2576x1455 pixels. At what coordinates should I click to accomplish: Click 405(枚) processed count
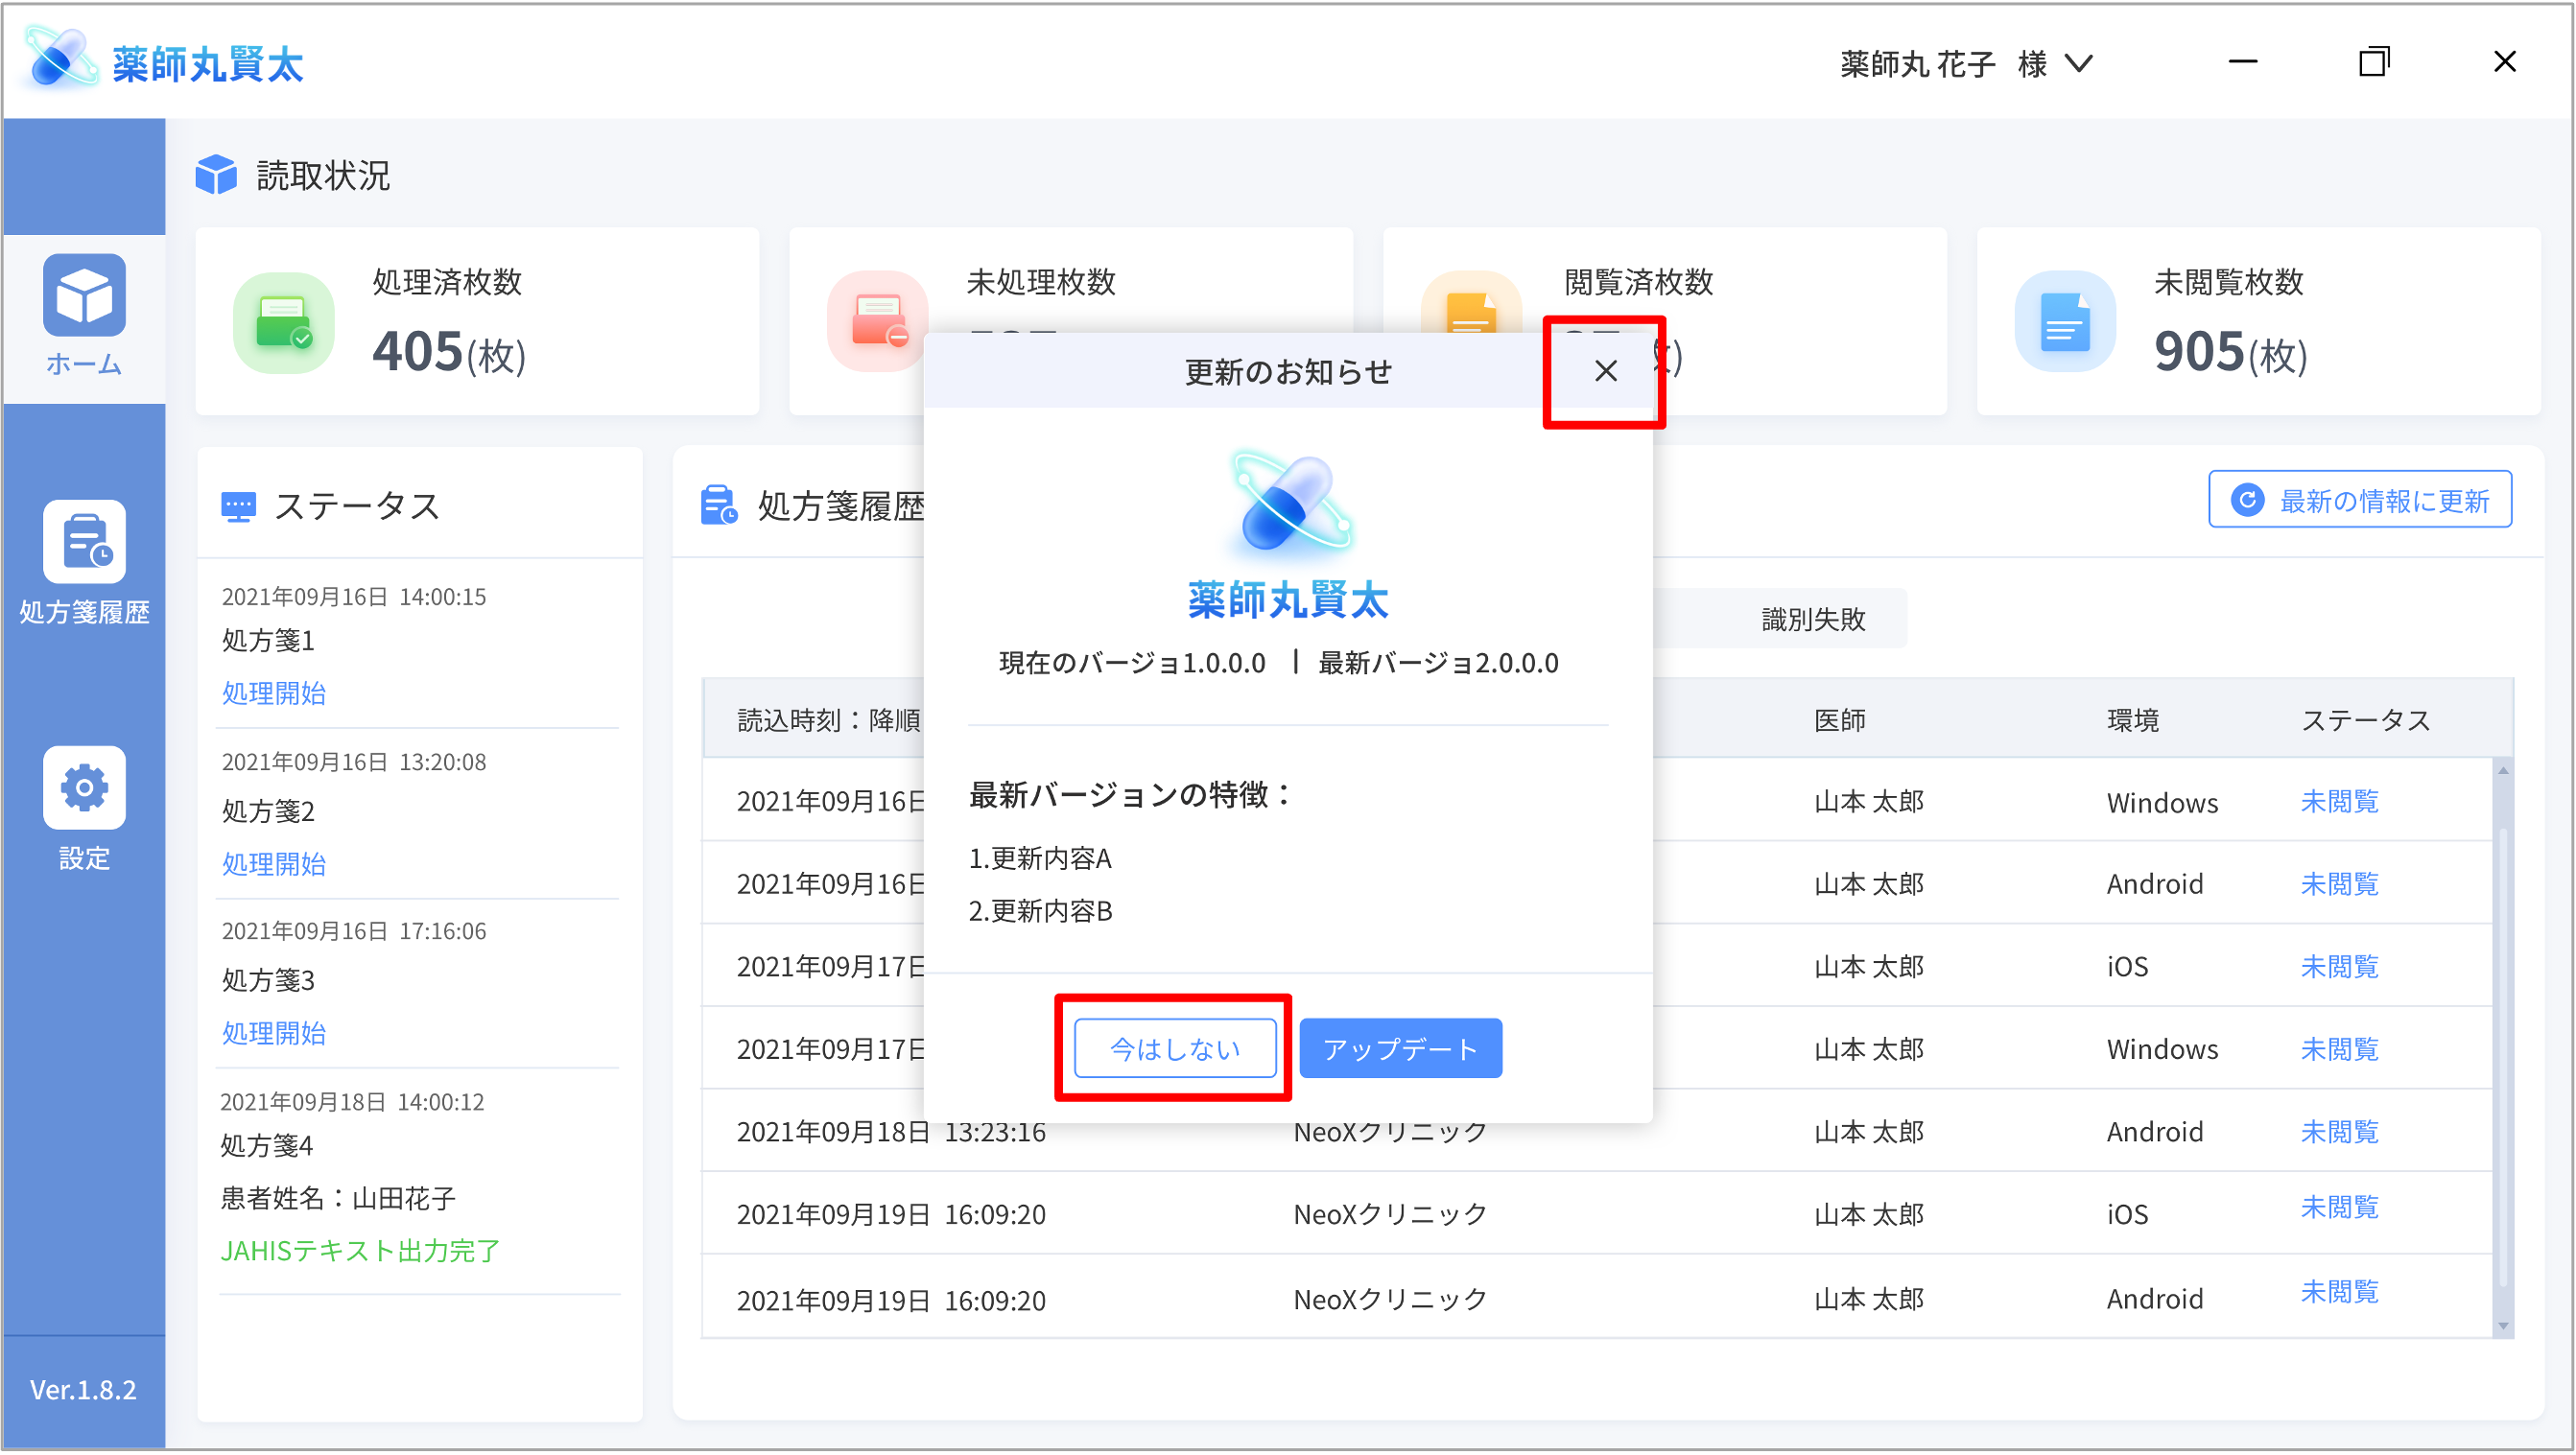449,352
